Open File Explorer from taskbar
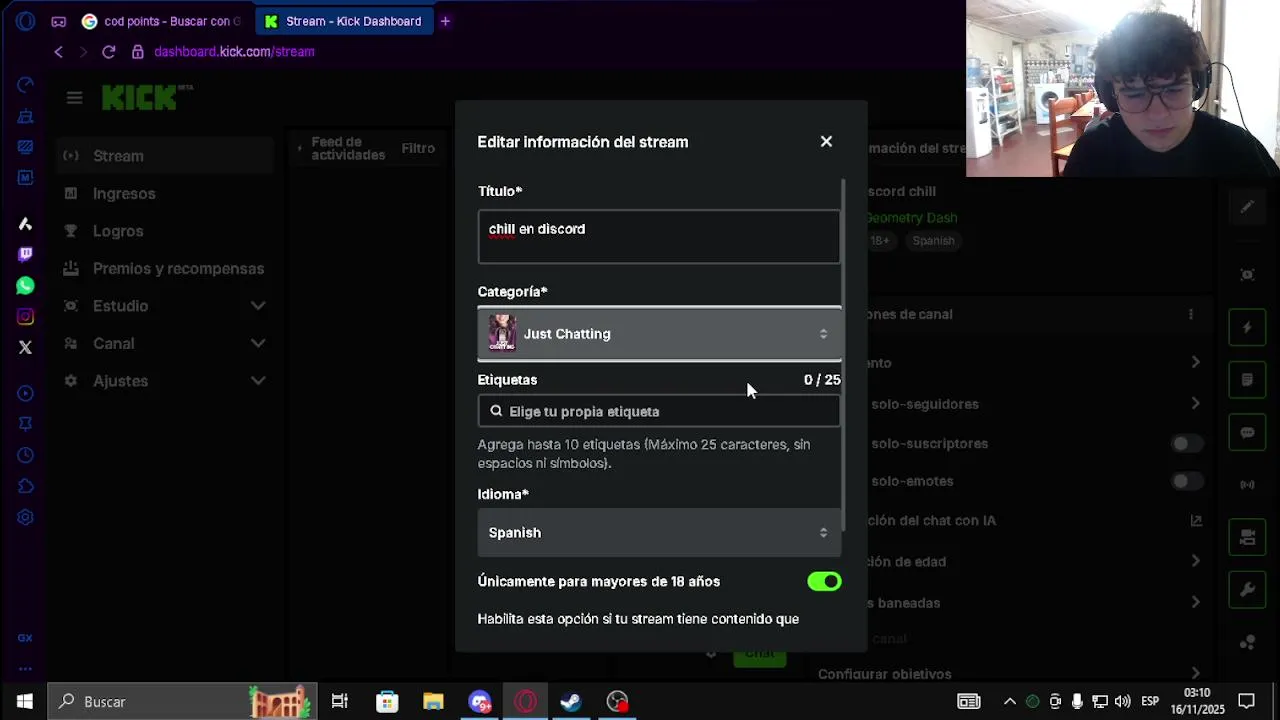This screenshot has width=1280, height=720. point(433,702)
